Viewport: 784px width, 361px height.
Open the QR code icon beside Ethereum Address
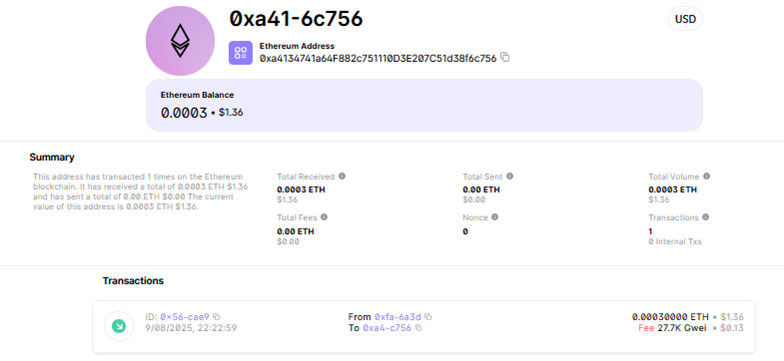click(240, 53)
